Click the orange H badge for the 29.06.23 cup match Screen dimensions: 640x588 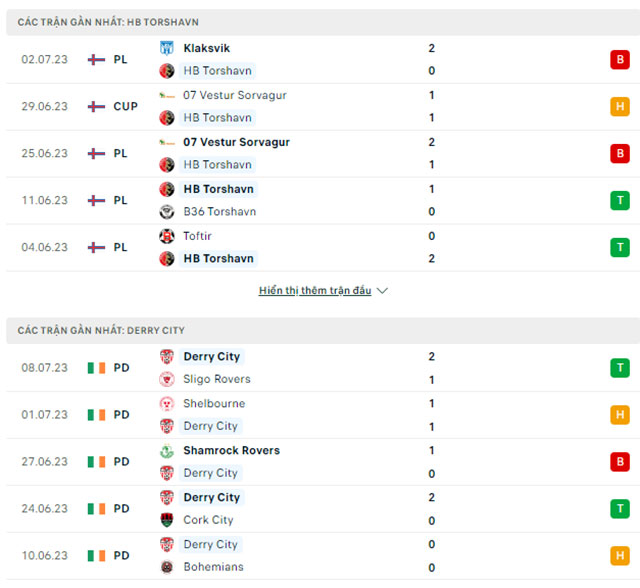pos(620,106)
